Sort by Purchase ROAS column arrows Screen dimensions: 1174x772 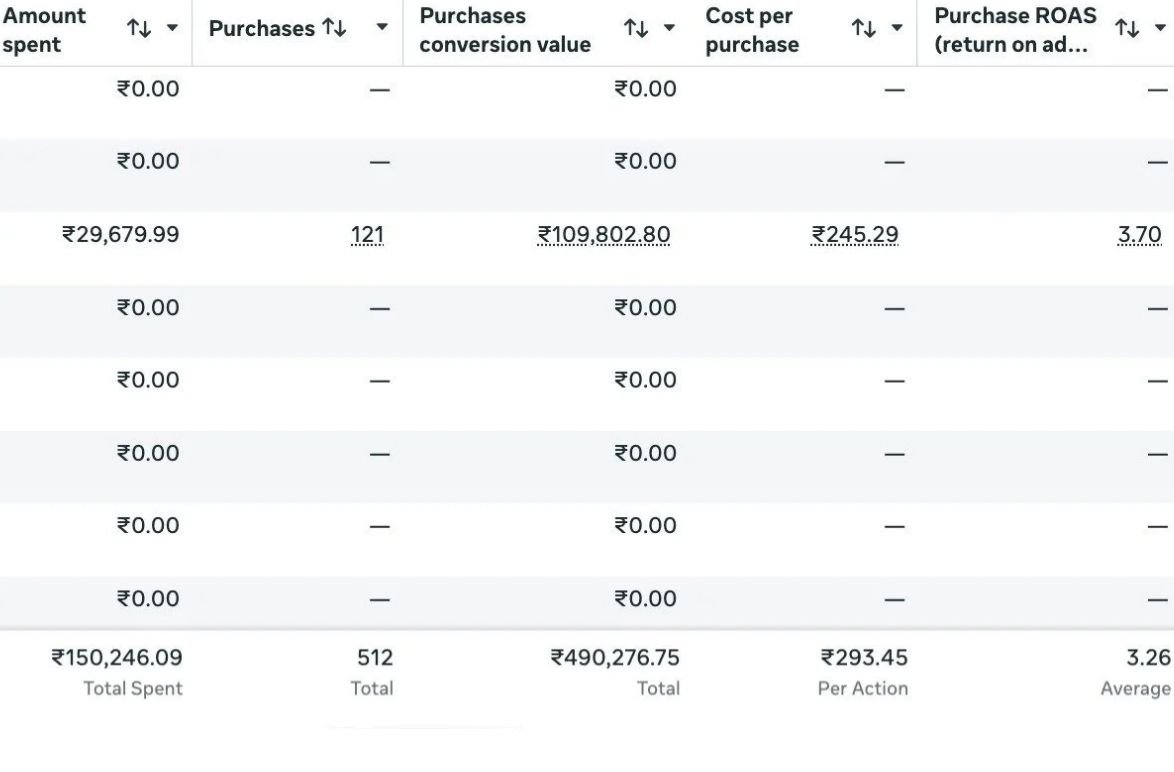[1128, 28]
